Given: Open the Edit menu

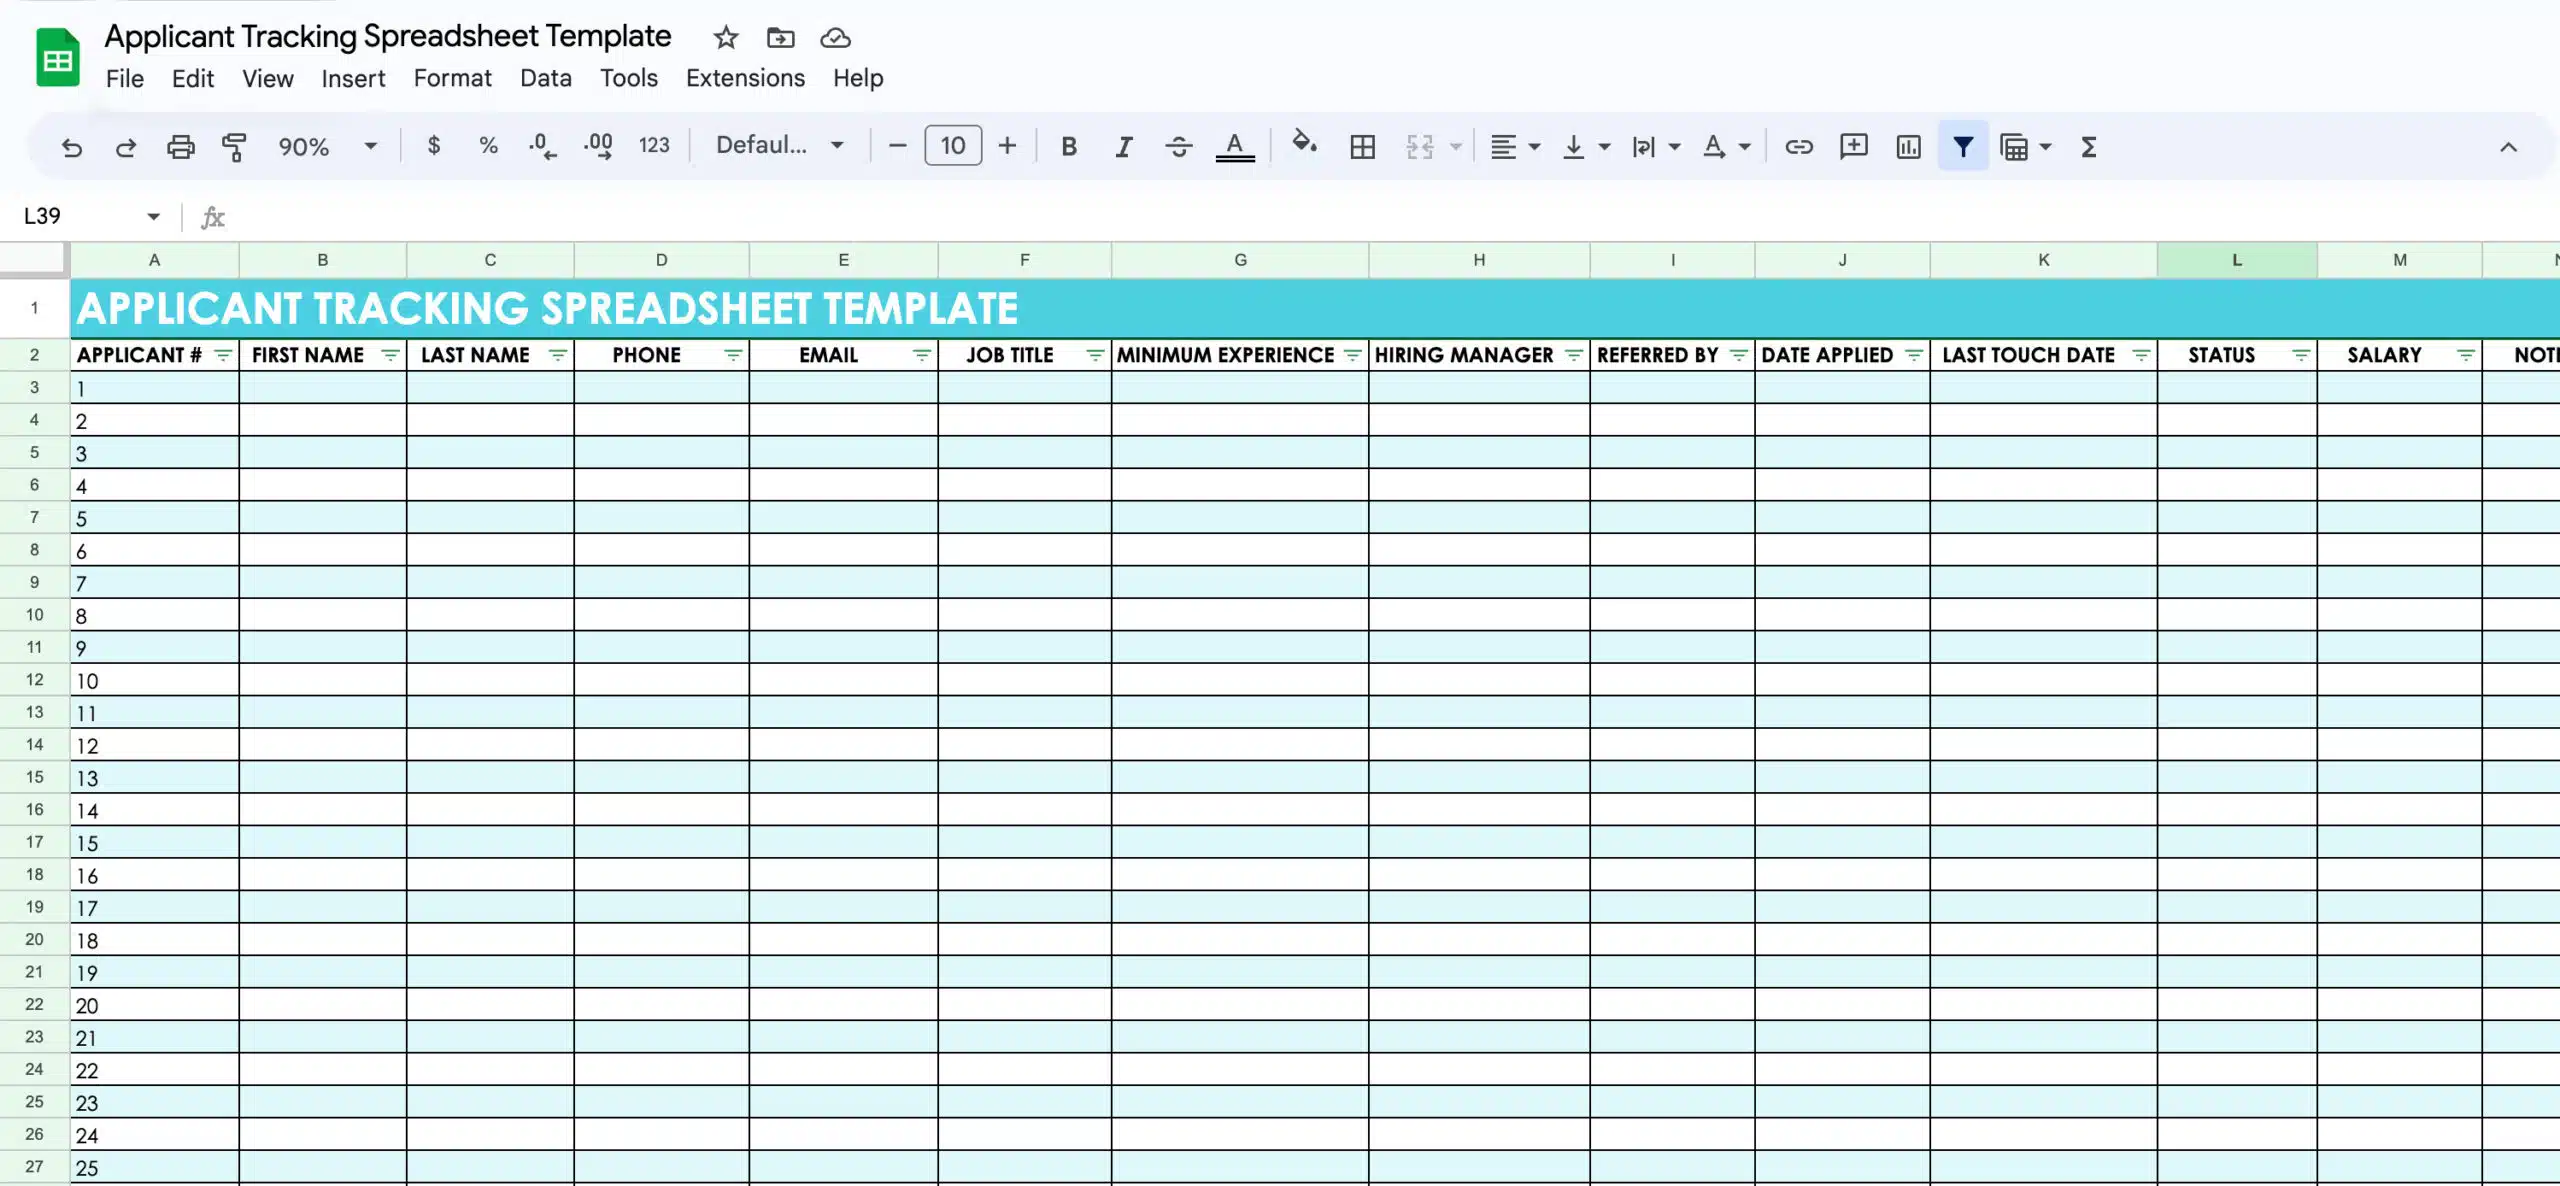Looking at the screenshot, I should pos(192,78).
